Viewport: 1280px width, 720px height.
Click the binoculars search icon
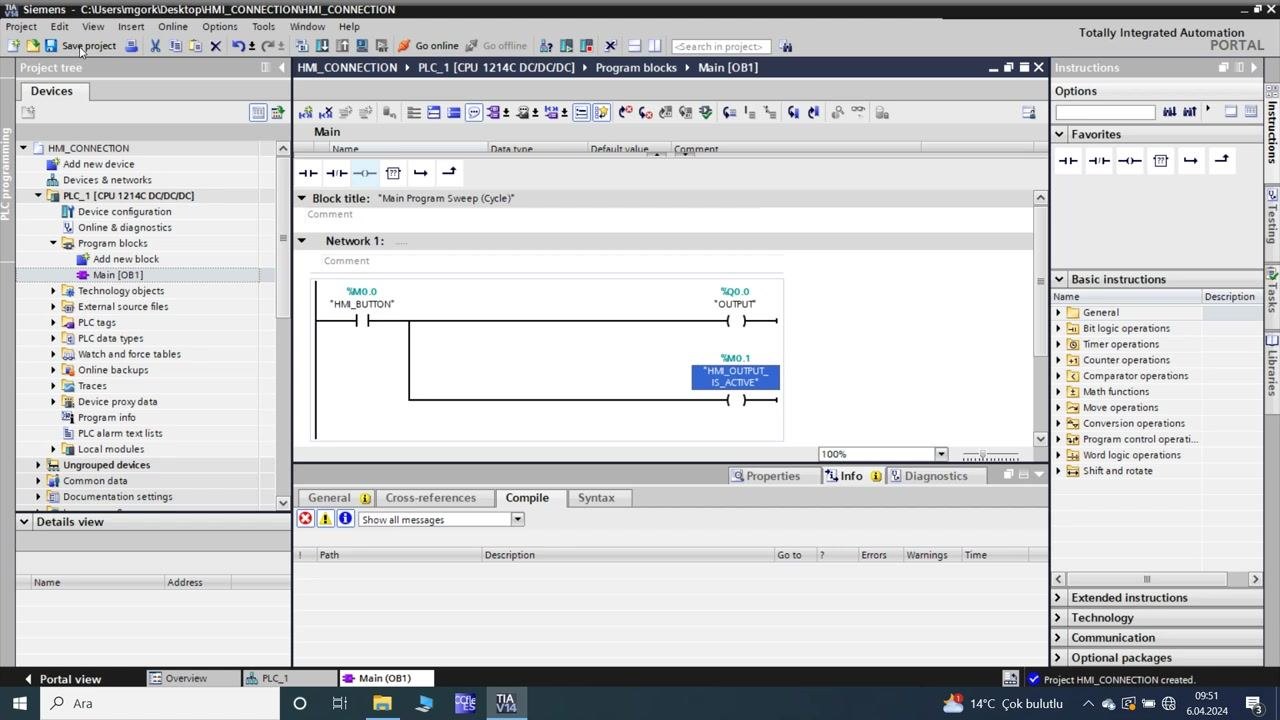[786, 46]
